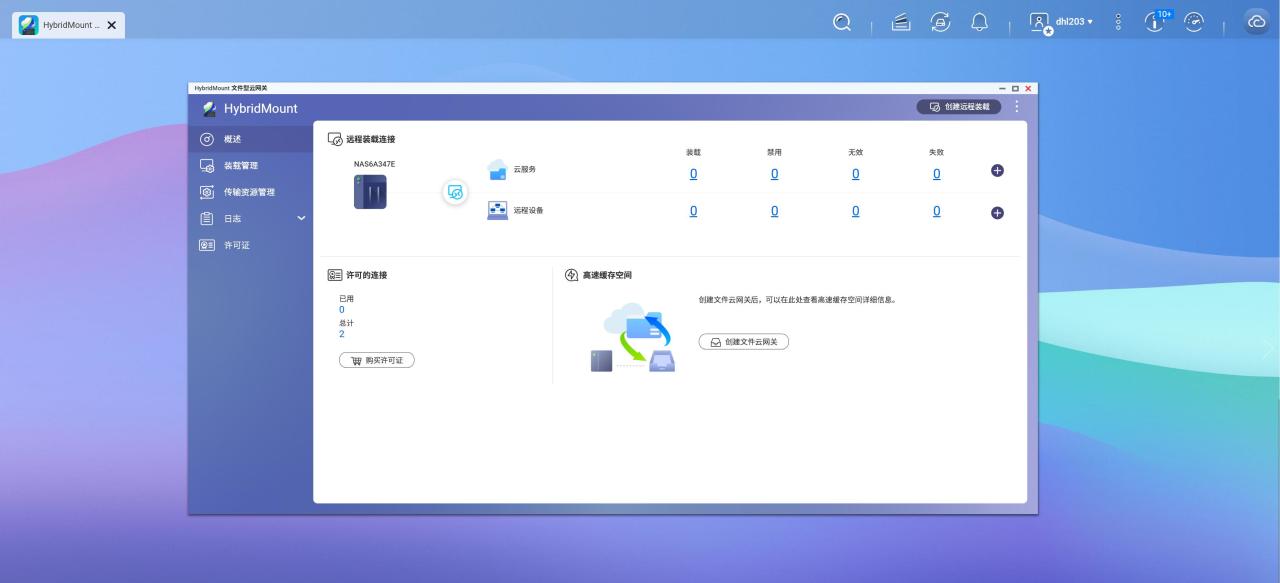Viewport: 1280px width, 583px height.
Task: Open 装载管理 in the sidebar
Action: click(x=250, y=166)
